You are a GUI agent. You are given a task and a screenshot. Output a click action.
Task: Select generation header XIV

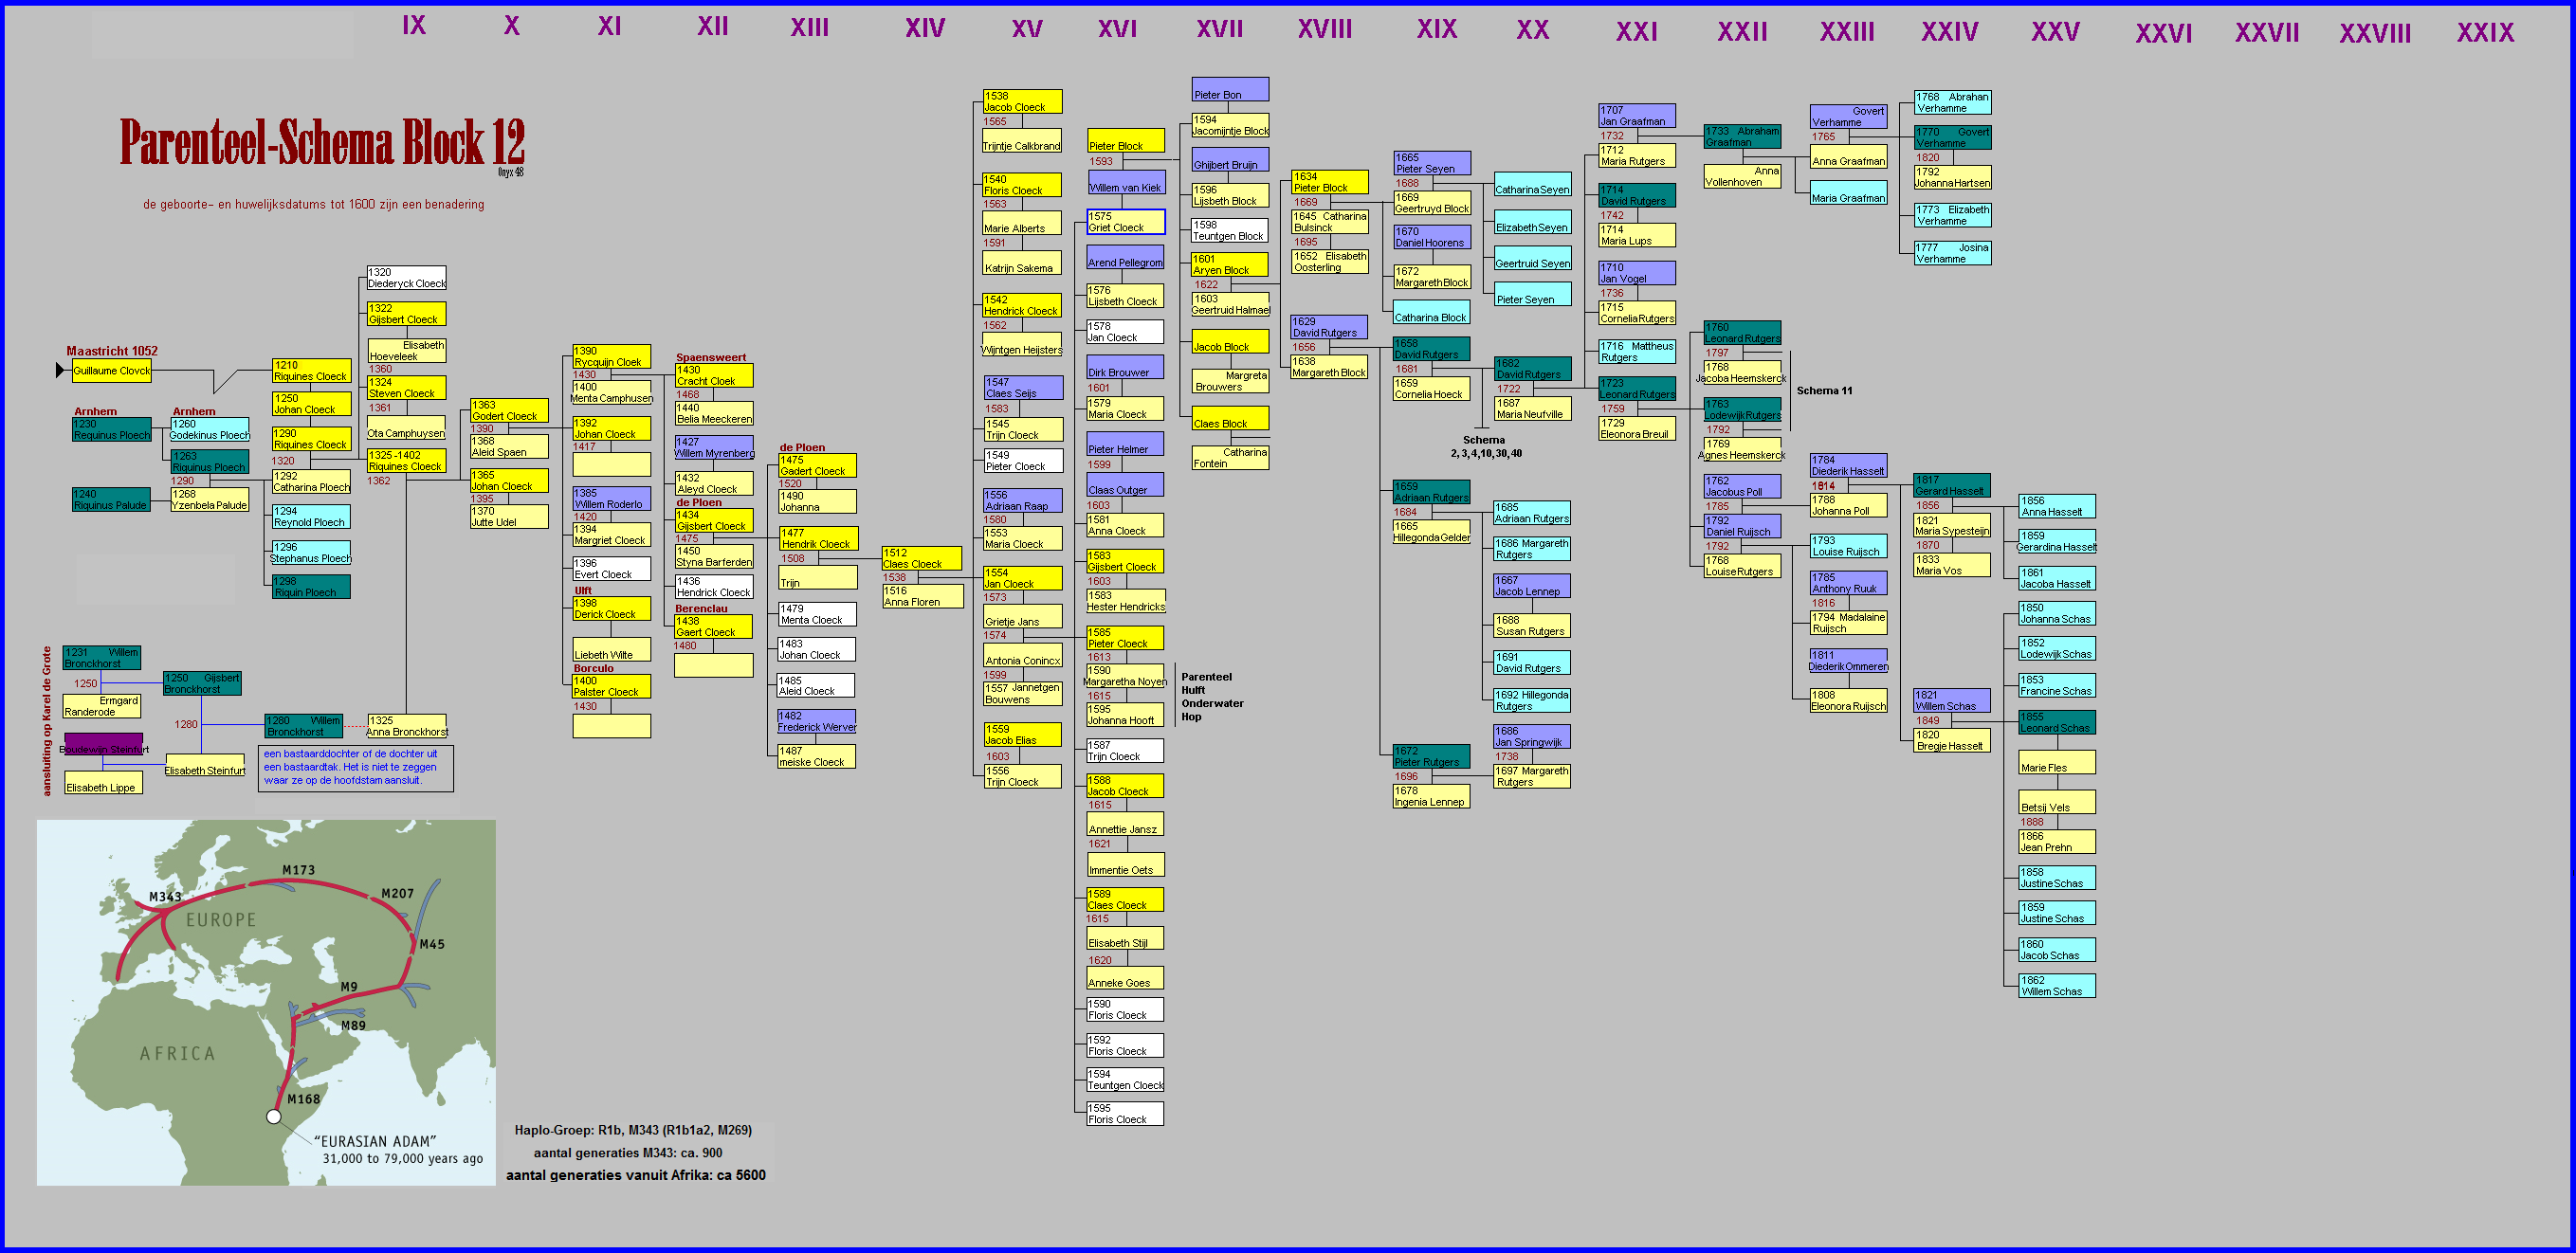(924, 28)
